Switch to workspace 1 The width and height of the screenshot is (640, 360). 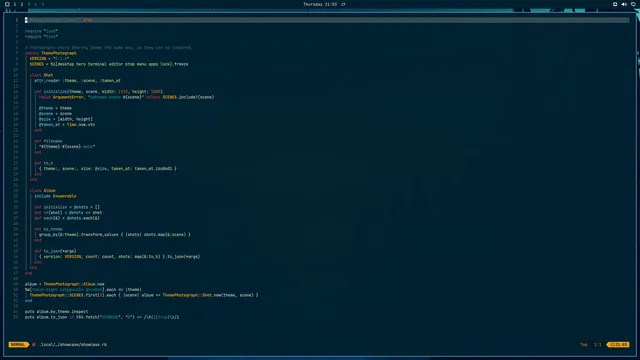[x=15, y=4]
